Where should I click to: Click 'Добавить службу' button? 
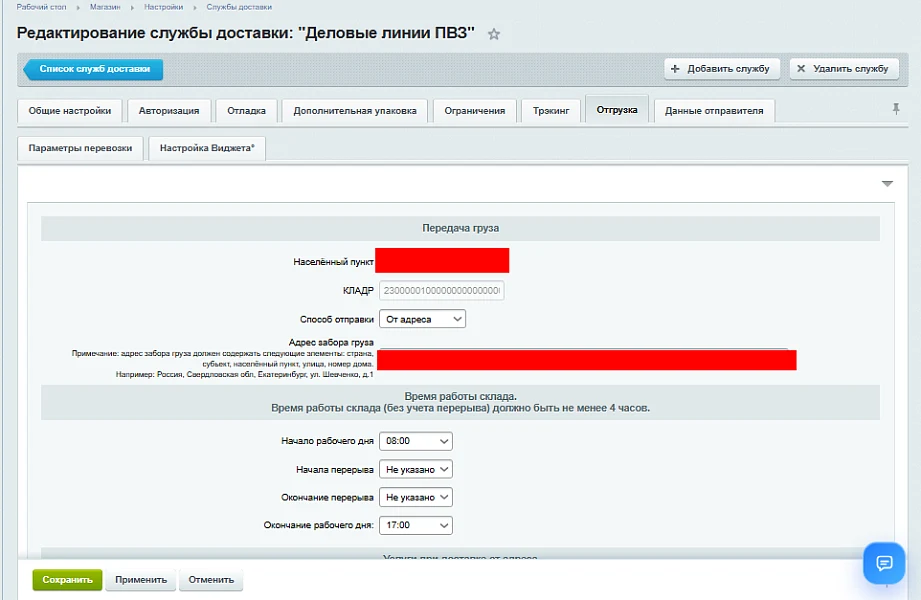pos(721,69)
